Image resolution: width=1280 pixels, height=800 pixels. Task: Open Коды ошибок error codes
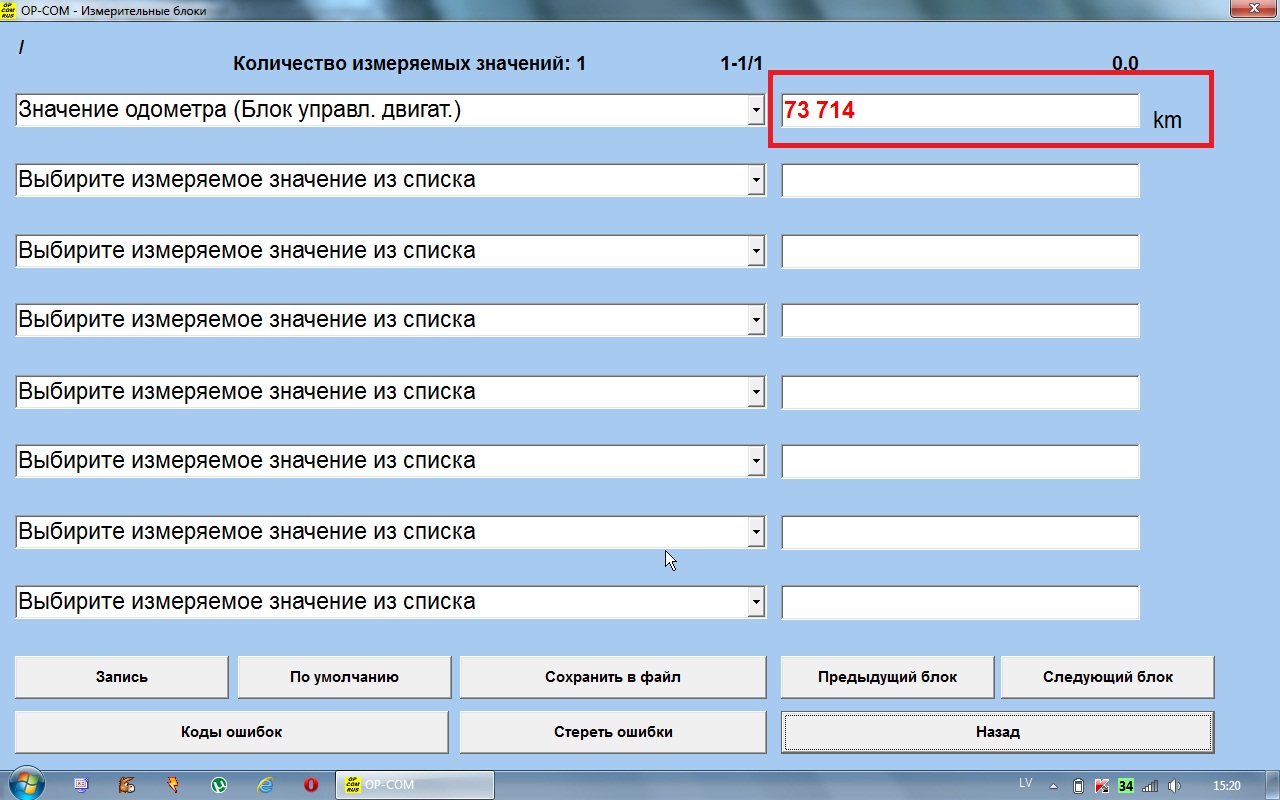[231, 732]
